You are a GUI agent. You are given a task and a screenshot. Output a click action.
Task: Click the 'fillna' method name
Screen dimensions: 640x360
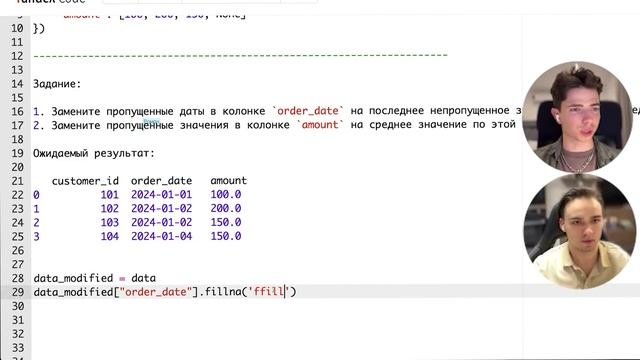click(223, 292)
